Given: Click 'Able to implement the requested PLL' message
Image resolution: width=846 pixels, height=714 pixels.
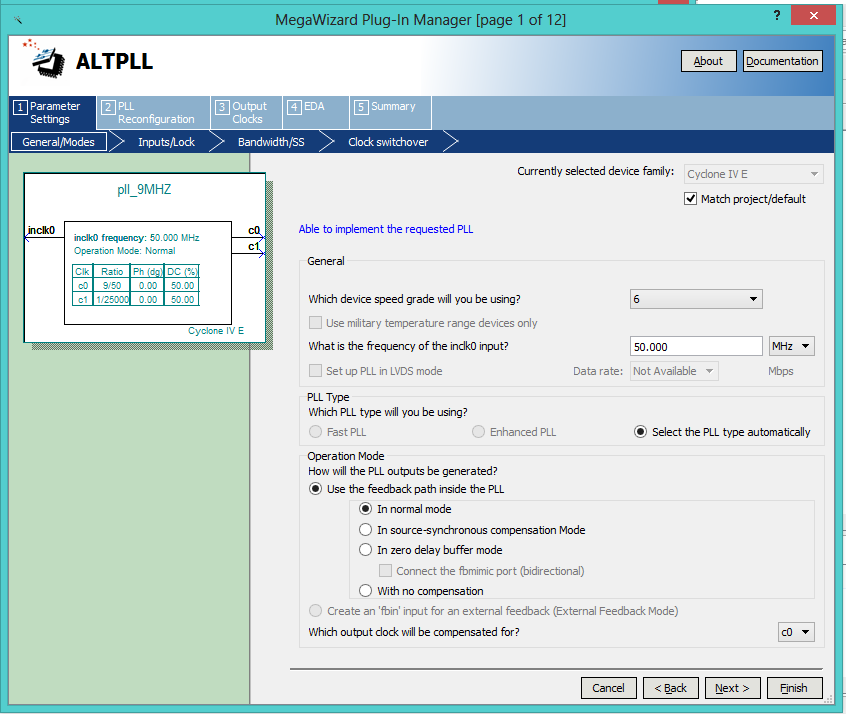Looking at the screenshot, I should coord(386,229).
